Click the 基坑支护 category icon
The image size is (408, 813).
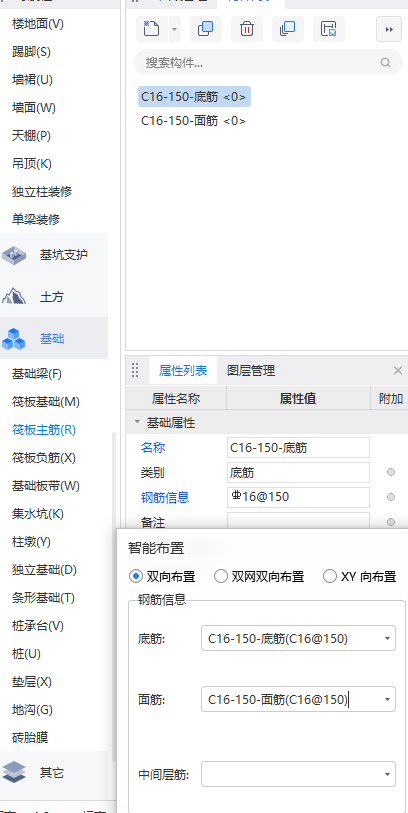pos(14,255)
